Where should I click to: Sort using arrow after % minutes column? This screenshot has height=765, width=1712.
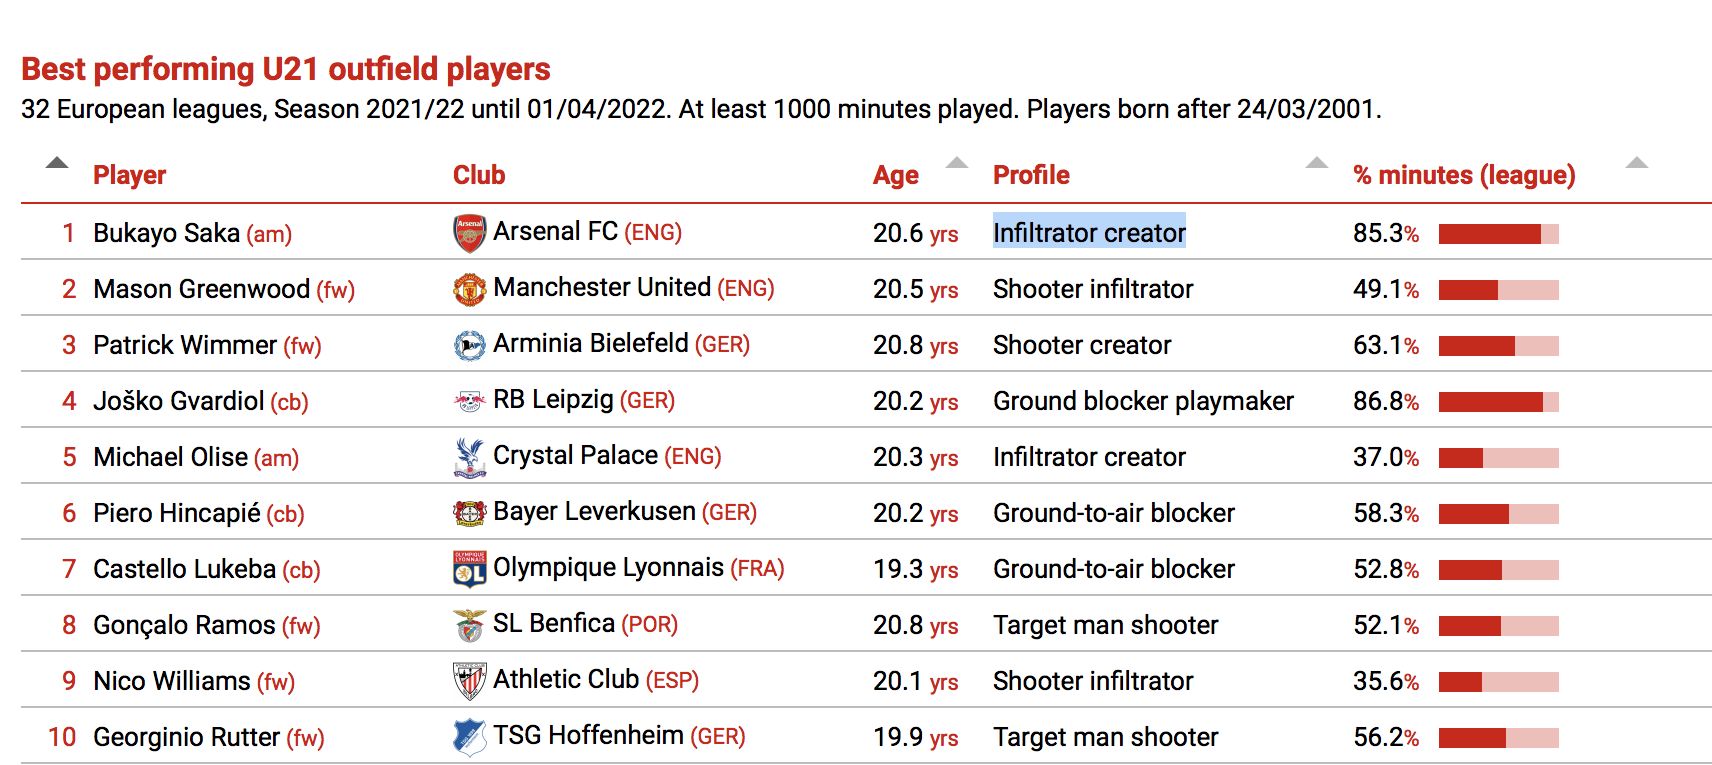pyautogui.click(x=1637, y=163)
